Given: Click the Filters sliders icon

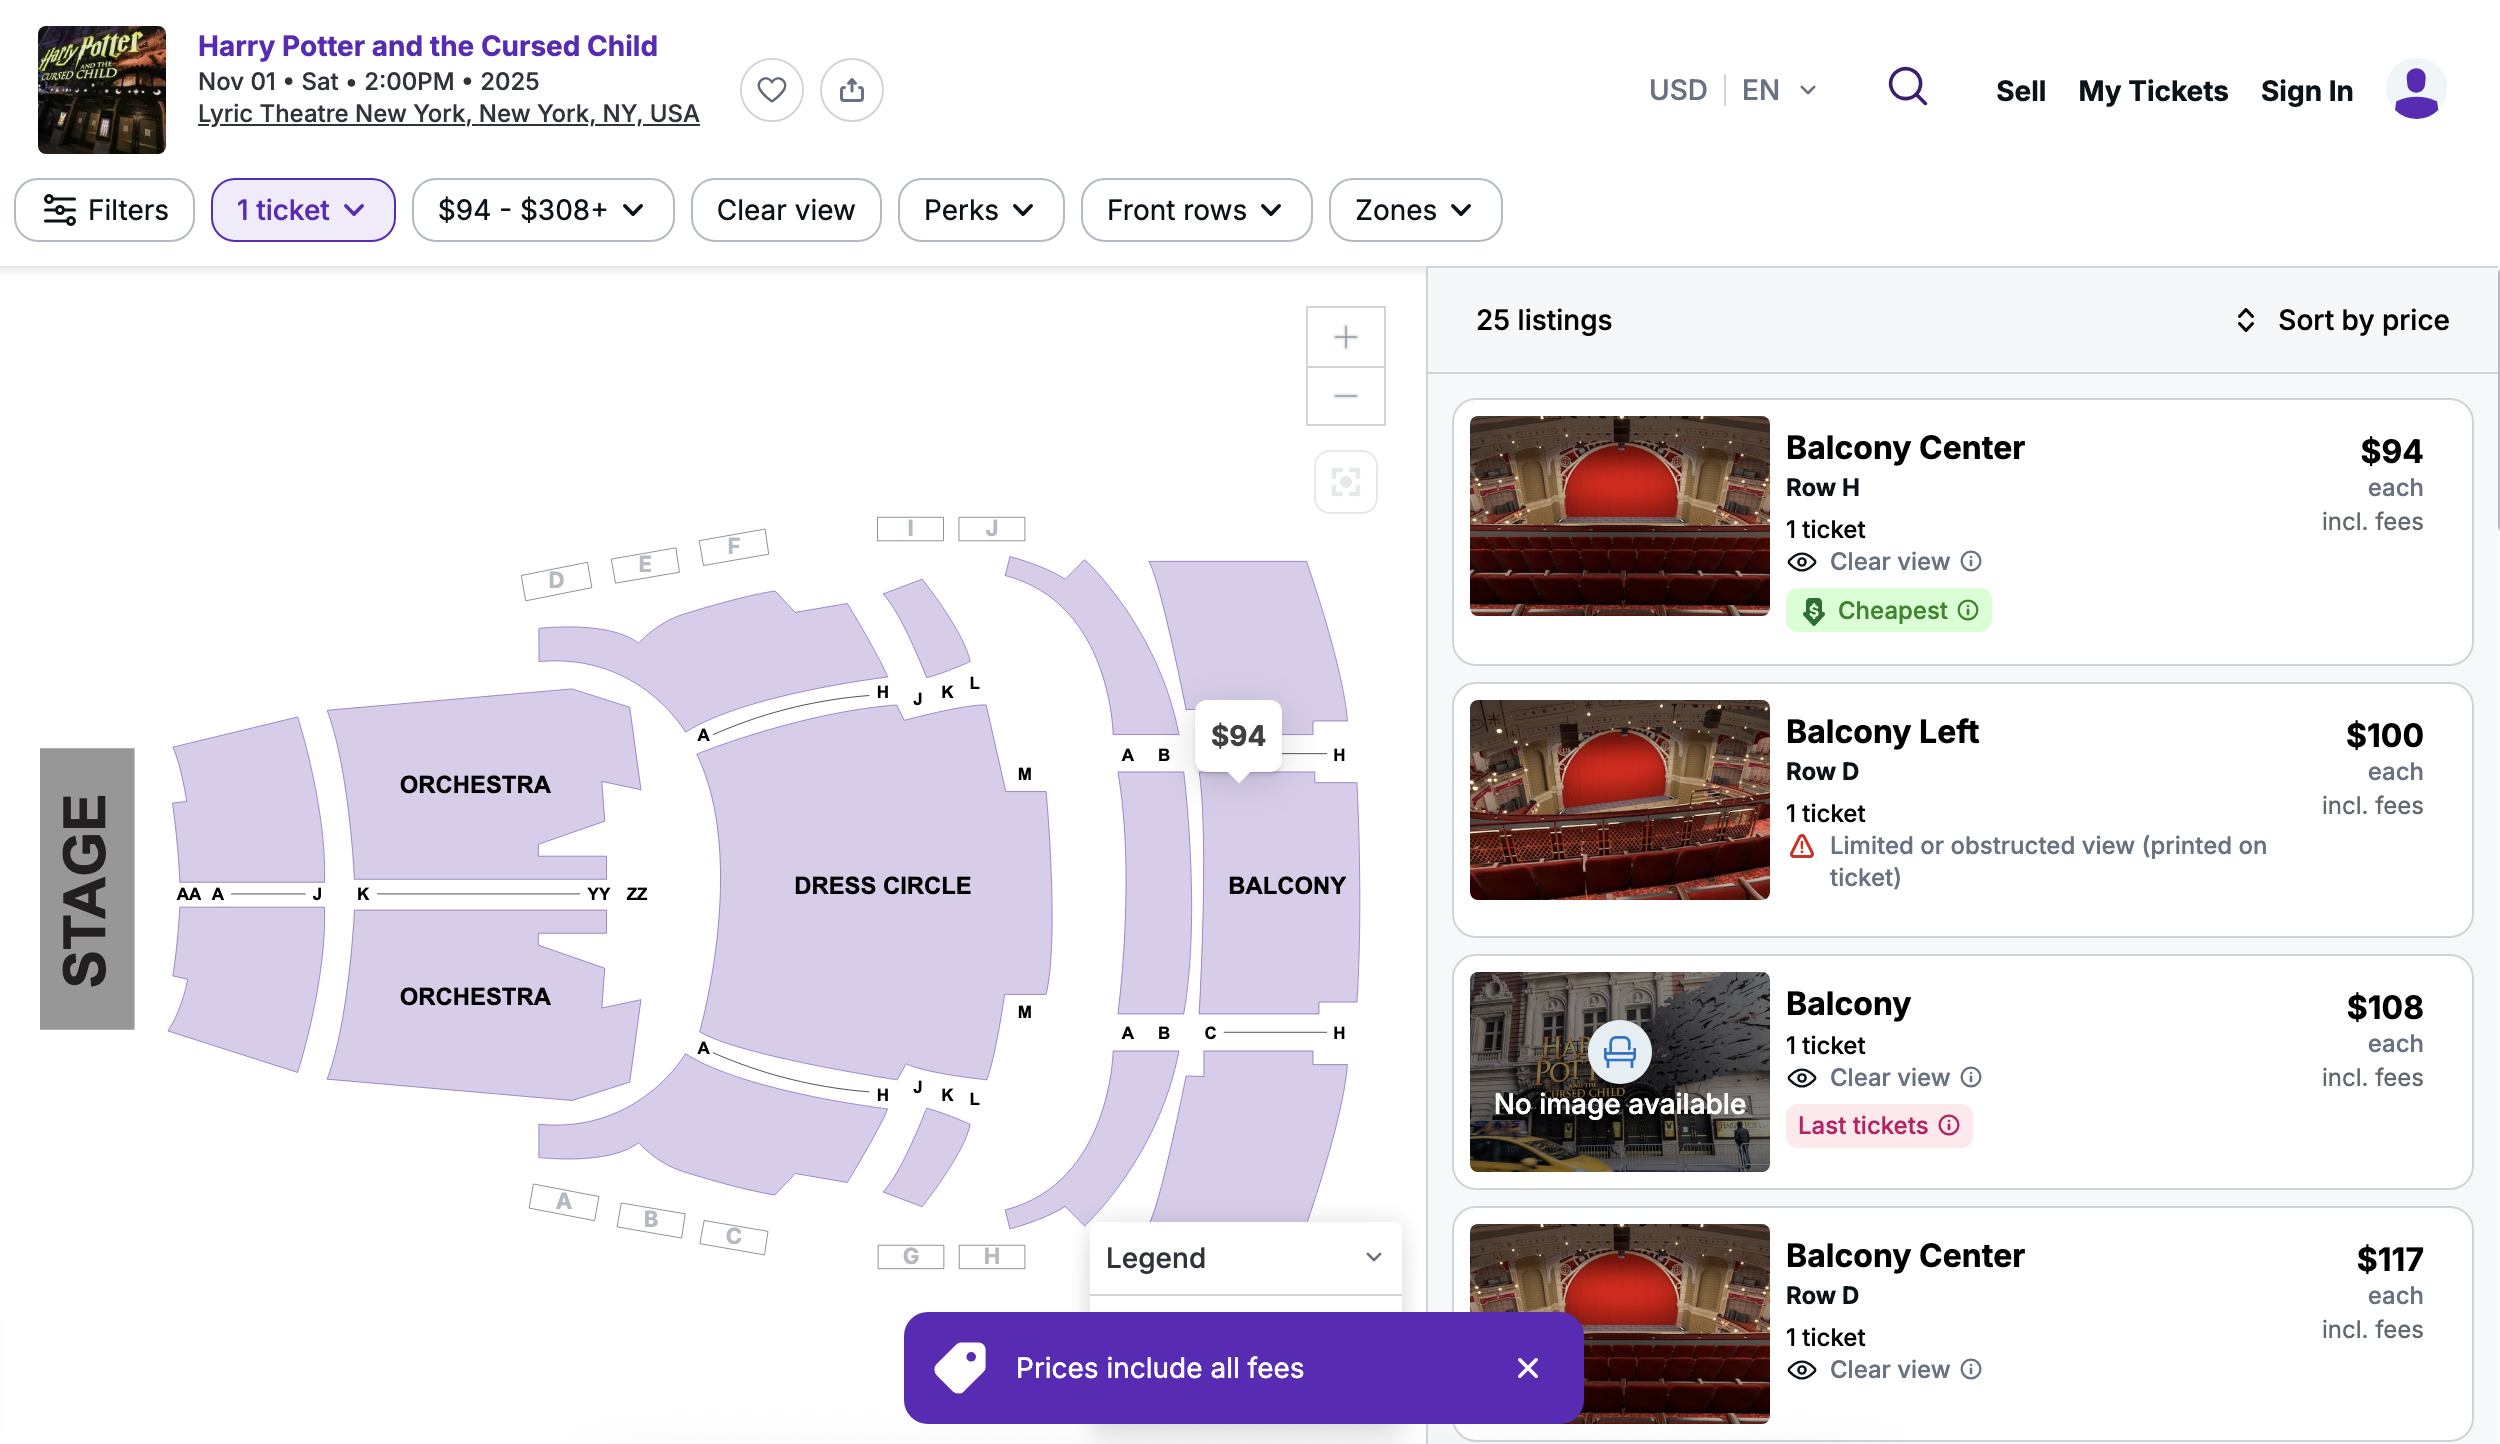Looking at the screenshot, I should [x=60, y=210].
